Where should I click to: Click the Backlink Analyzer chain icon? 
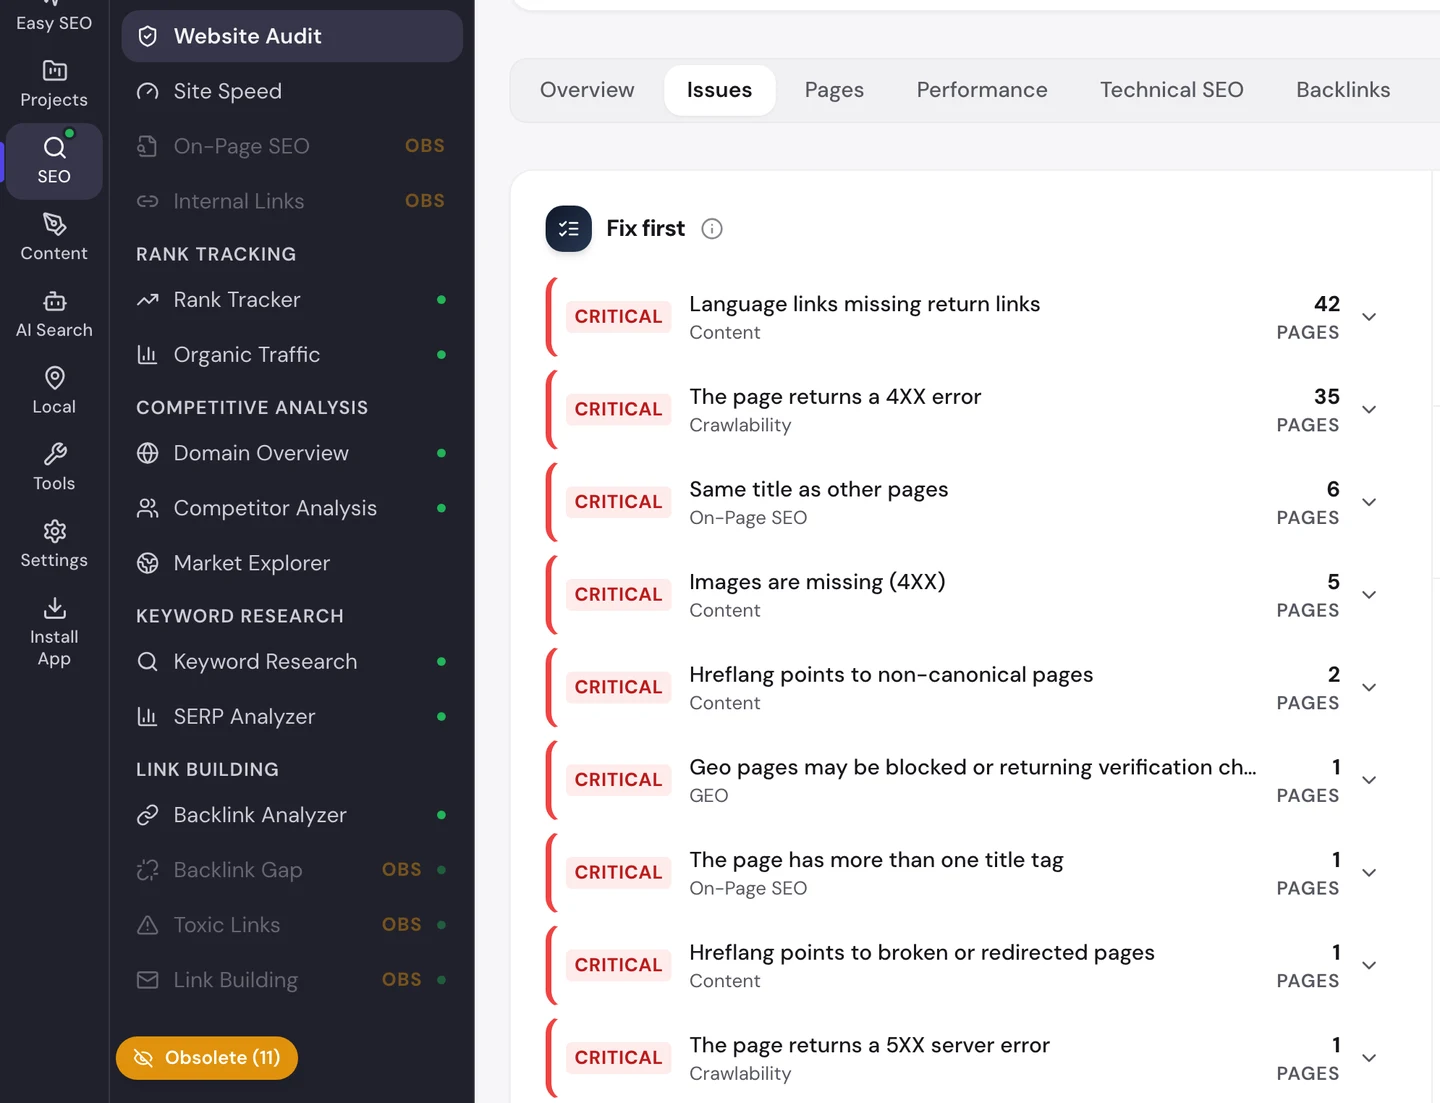tap(148, 815)
